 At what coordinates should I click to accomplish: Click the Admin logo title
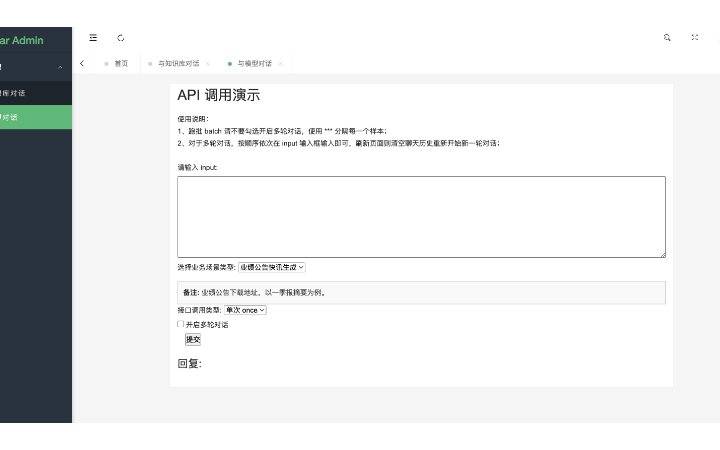[x=22, y=40]
